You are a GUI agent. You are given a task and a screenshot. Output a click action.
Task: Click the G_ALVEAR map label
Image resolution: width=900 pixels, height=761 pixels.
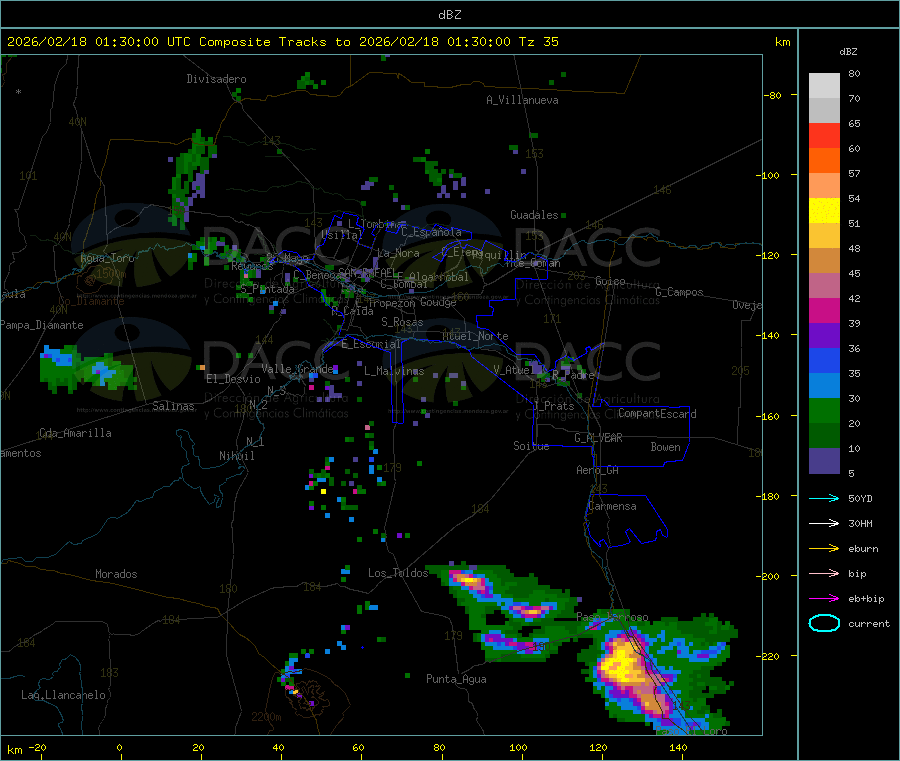pyautogui.click(x=598, y=438)
